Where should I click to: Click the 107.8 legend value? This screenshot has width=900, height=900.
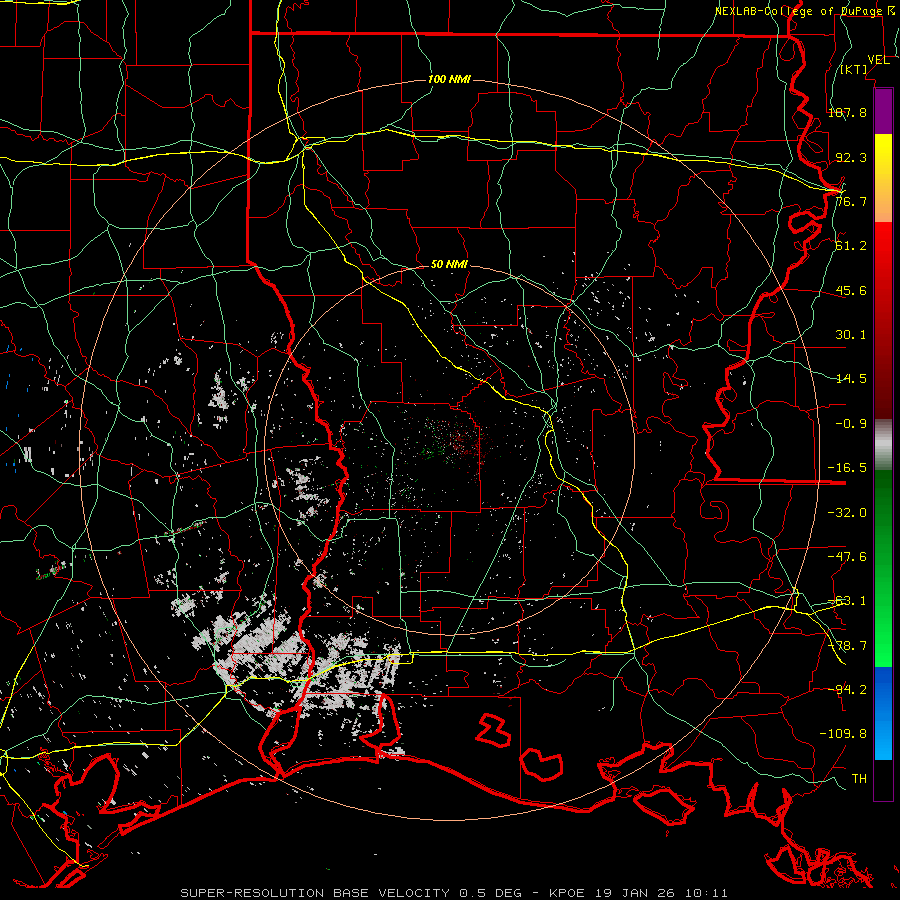coord(847,112)
